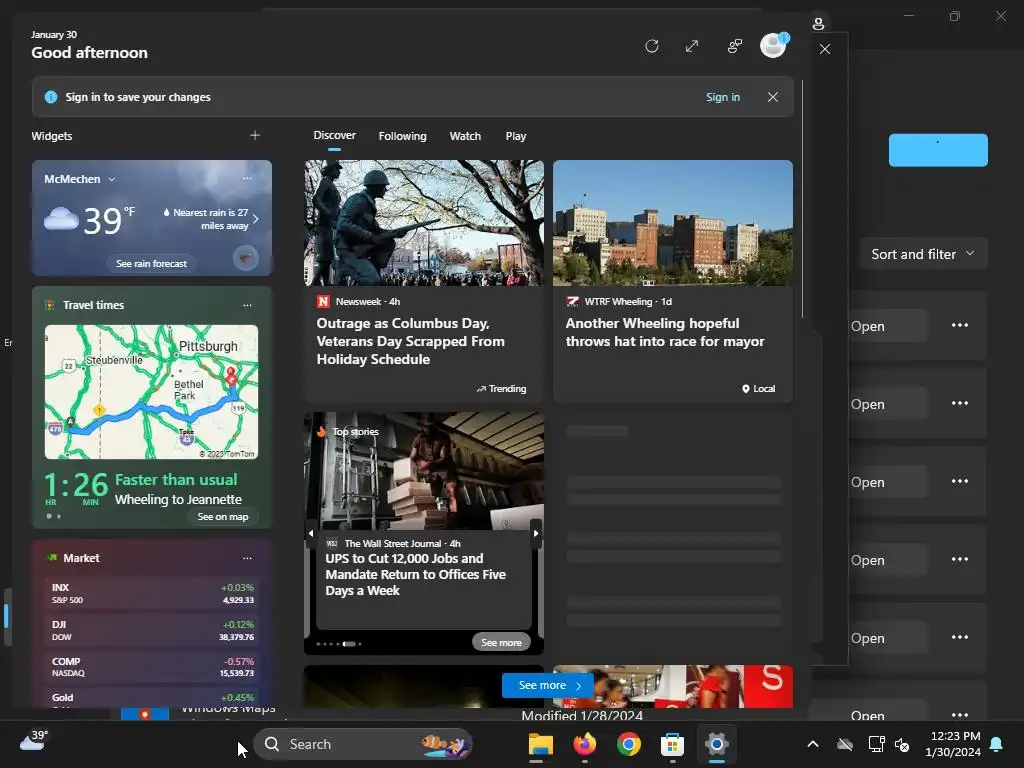Viewport: 1024px width, 768px height.
Task: Open clock showing 12:23 PM
Action: coord(952,744)
